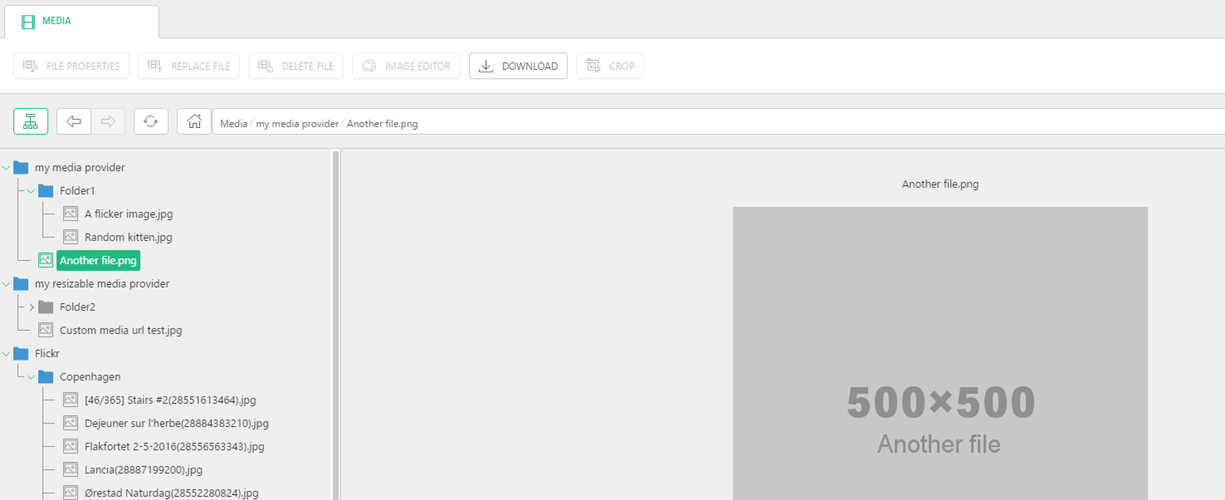Download the selected file
1225x500 pixels.
[518, 66]
